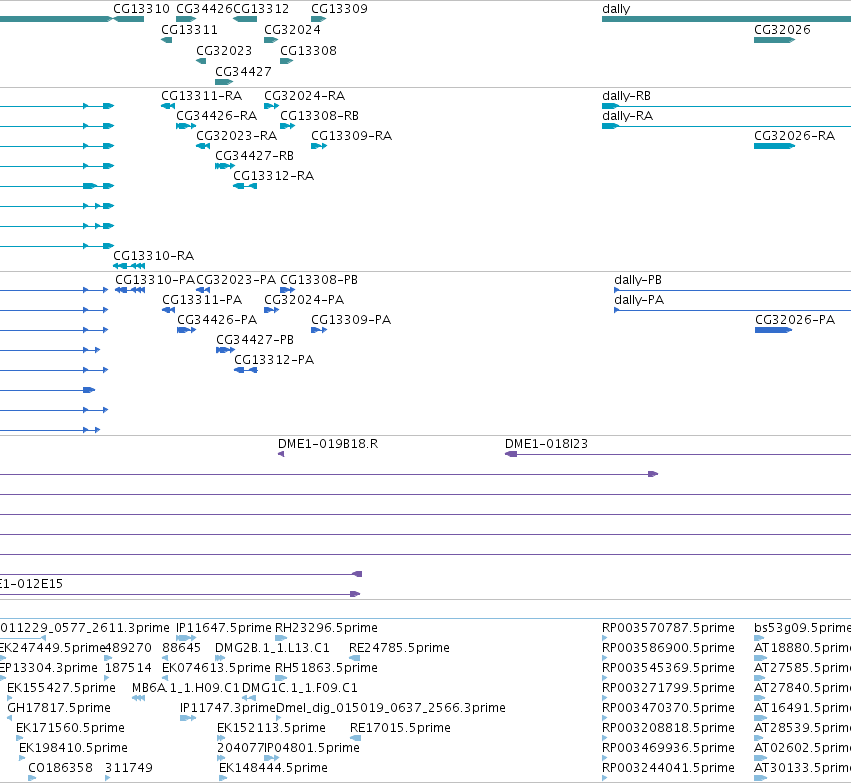Select the dally-RB transcript label
The width and height of the screenshot is (851, 783).
click(626, 96)
